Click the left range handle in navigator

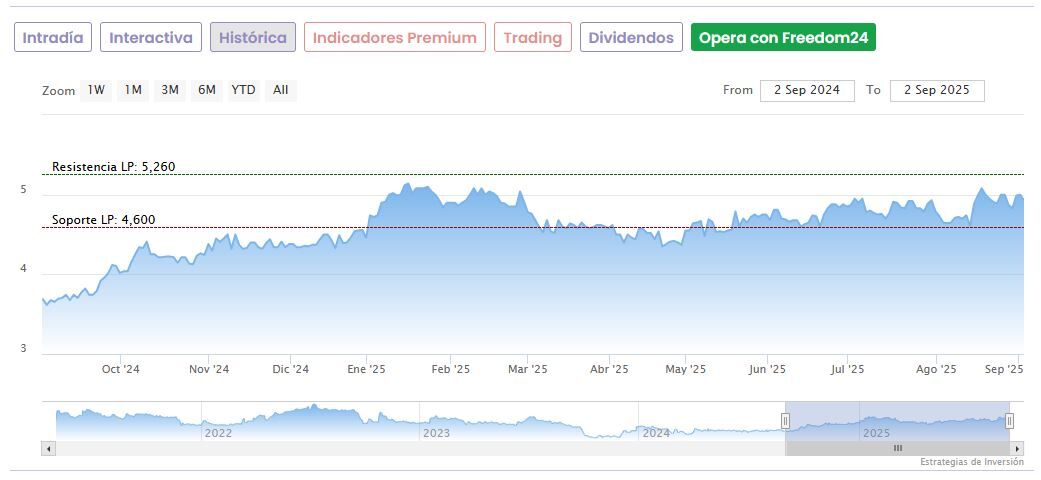click(785, 421)
